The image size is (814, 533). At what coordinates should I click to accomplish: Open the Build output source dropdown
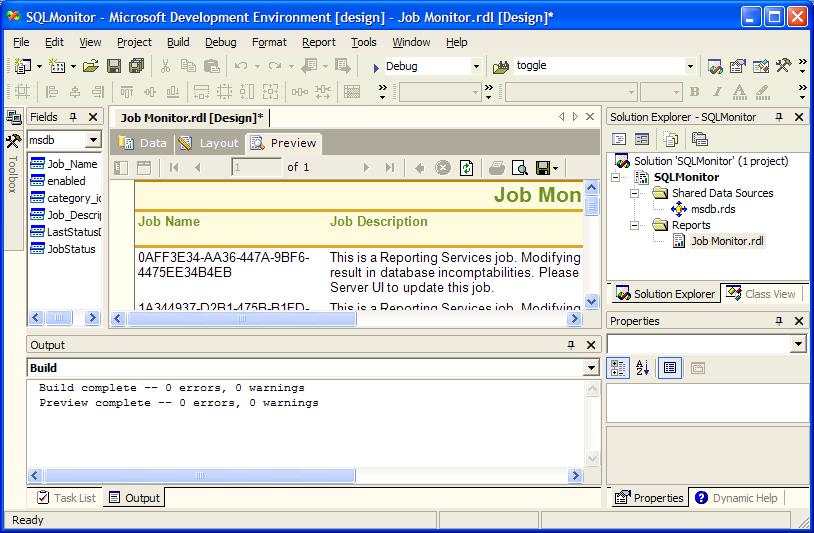pyautogui.click(x=591, y=368)
